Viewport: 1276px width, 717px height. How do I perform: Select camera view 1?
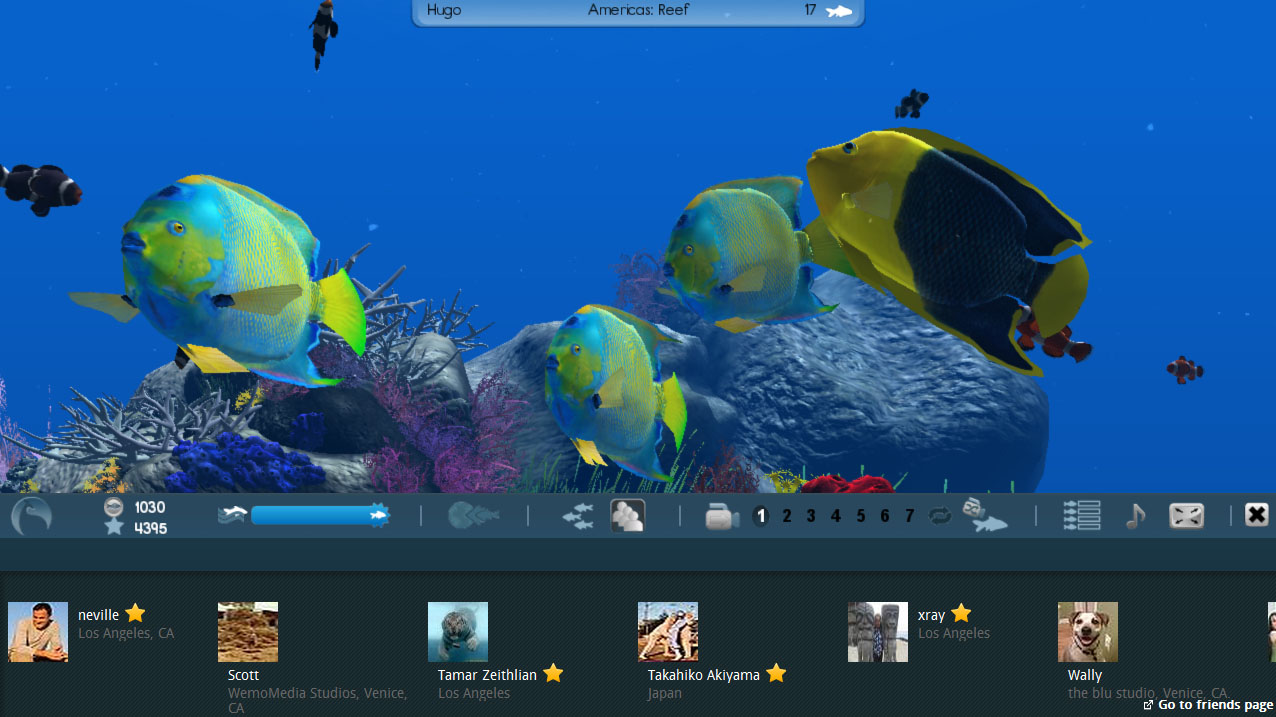[x=761, y=516]
